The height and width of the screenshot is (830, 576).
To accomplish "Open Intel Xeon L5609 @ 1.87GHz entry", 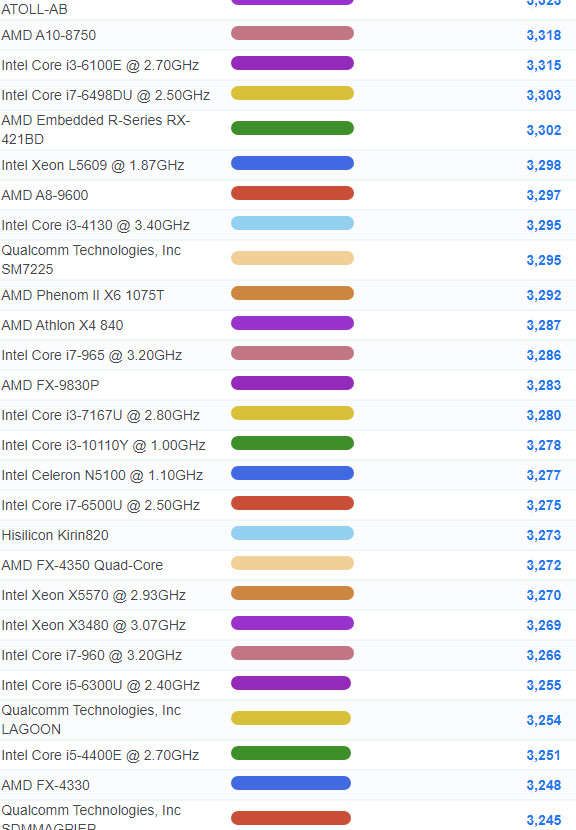I will point(93,165).
